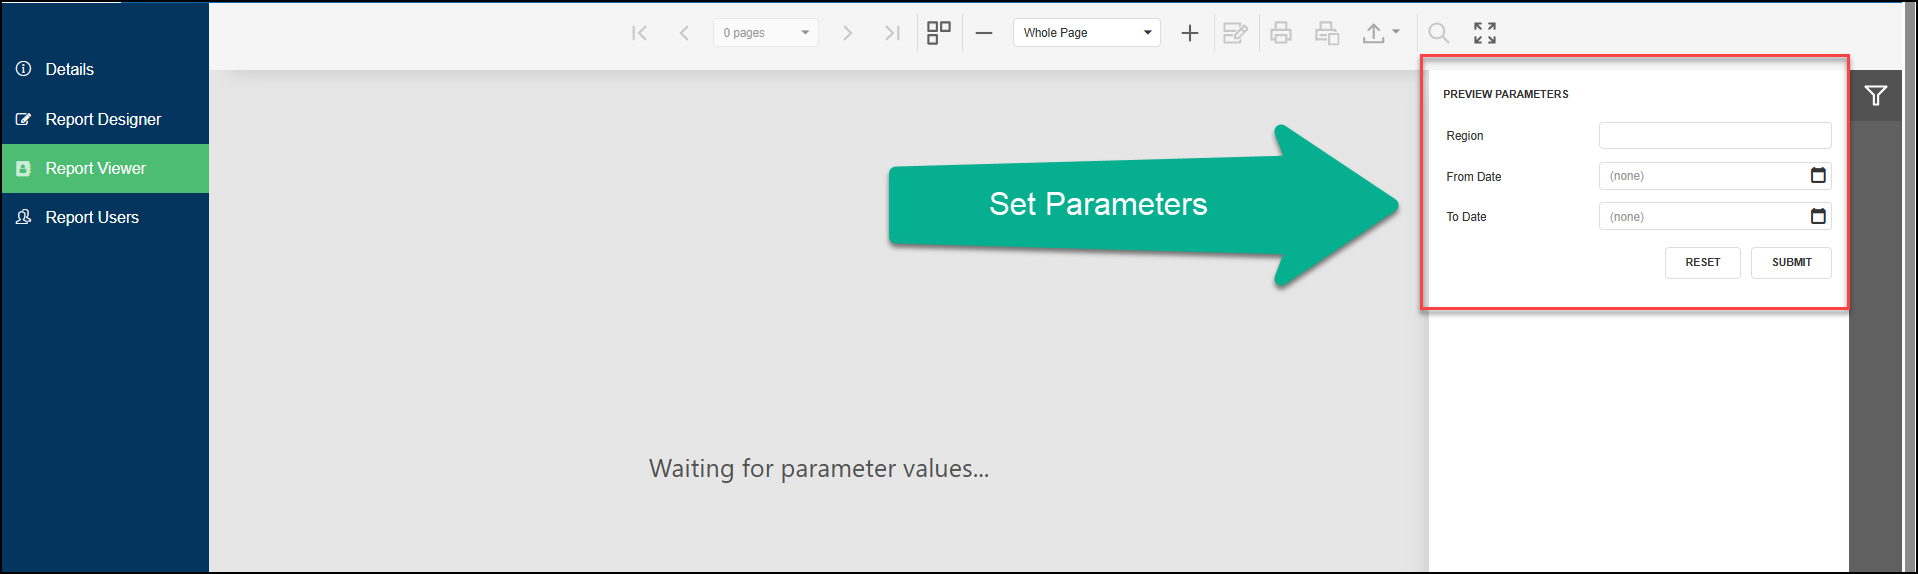Viewport: 1918px width, 574px height.
Task: Jump to last page icon
Action: tap(892, 33)
